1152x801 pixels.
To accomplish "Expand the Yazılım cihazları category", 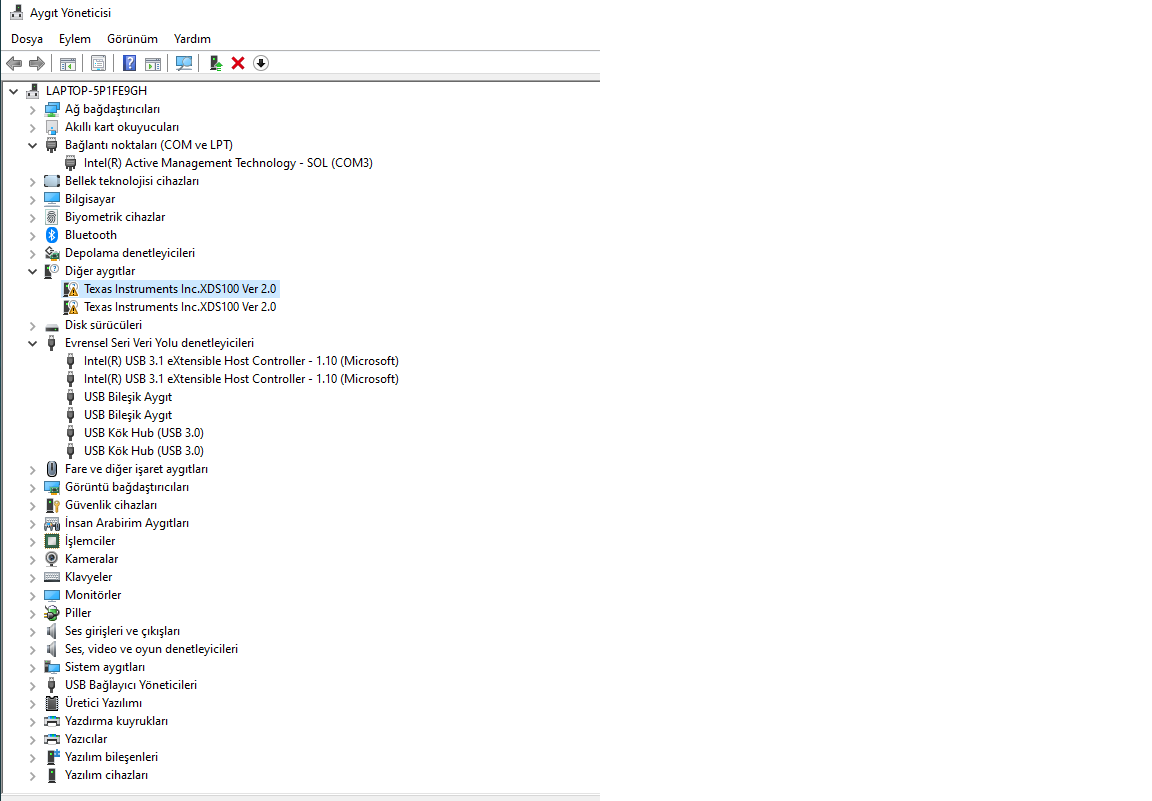I will pyautogui.click(x=32, y=775).
